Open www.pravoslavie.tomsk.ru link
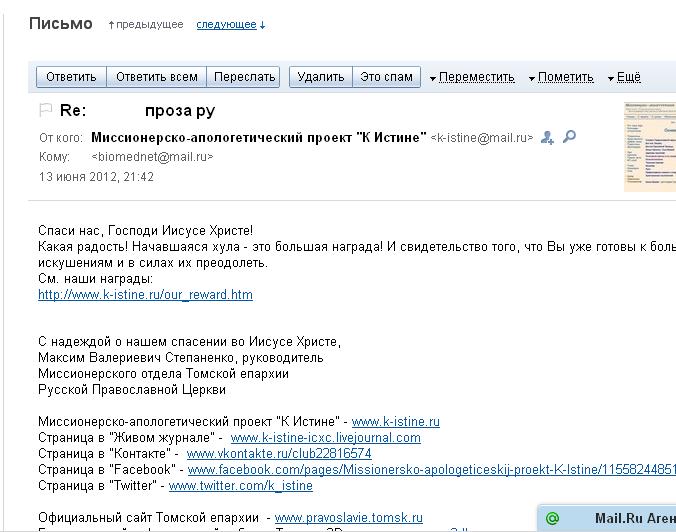Image resolution: width=676 pixels, height=532 pixels. point(349,517)
